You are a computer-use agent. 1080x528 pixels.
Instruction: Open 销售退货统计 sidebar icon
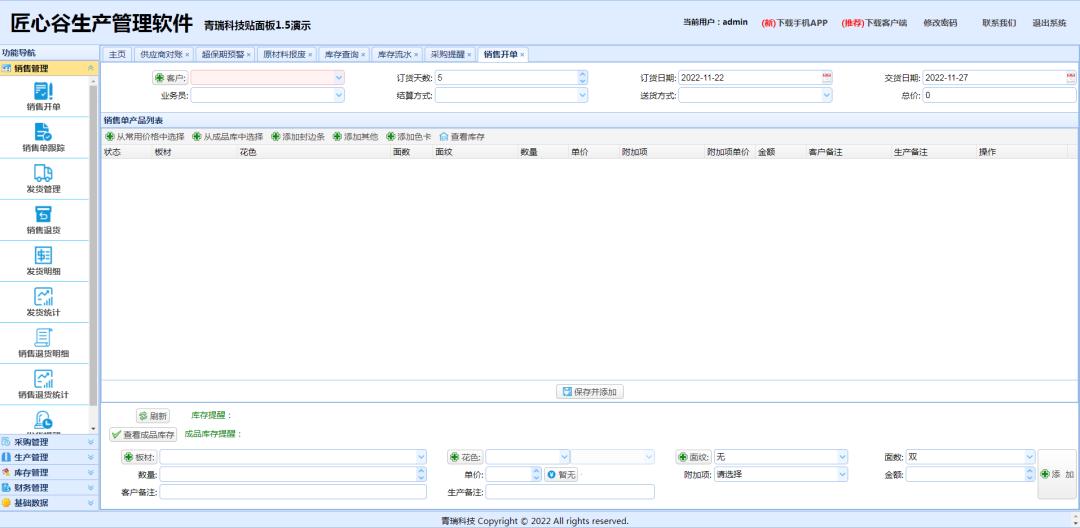click(x=43, y=386)
